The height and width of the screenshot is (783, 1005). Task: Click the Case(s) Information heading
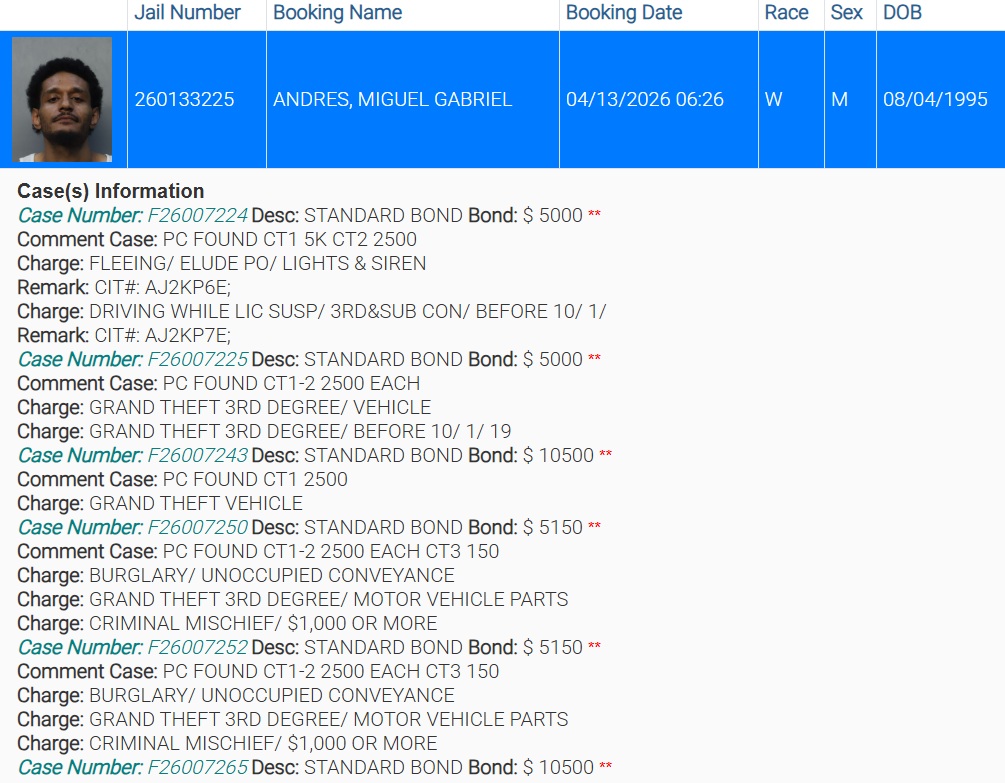tap(110, 191)
